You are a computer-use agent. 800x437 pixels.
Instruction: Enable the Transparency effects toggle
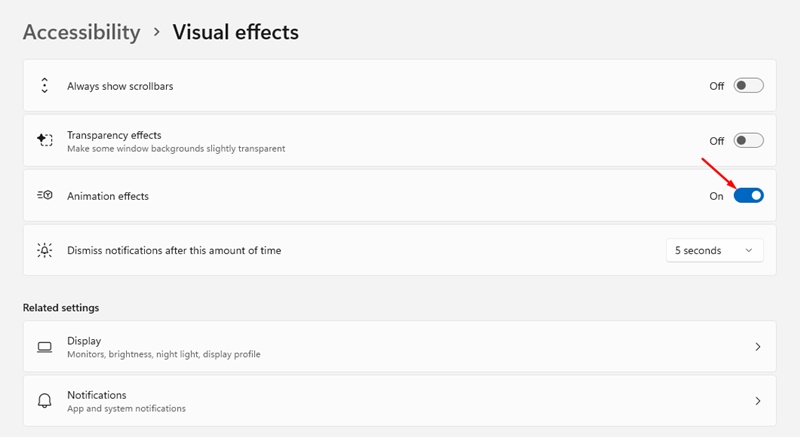coord(748,141)
